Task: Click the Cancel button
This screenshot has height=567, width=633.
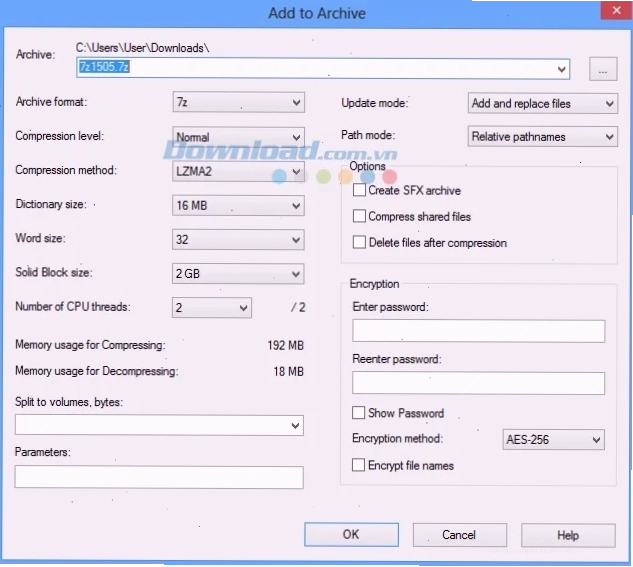Action: [x=459, y=535]
